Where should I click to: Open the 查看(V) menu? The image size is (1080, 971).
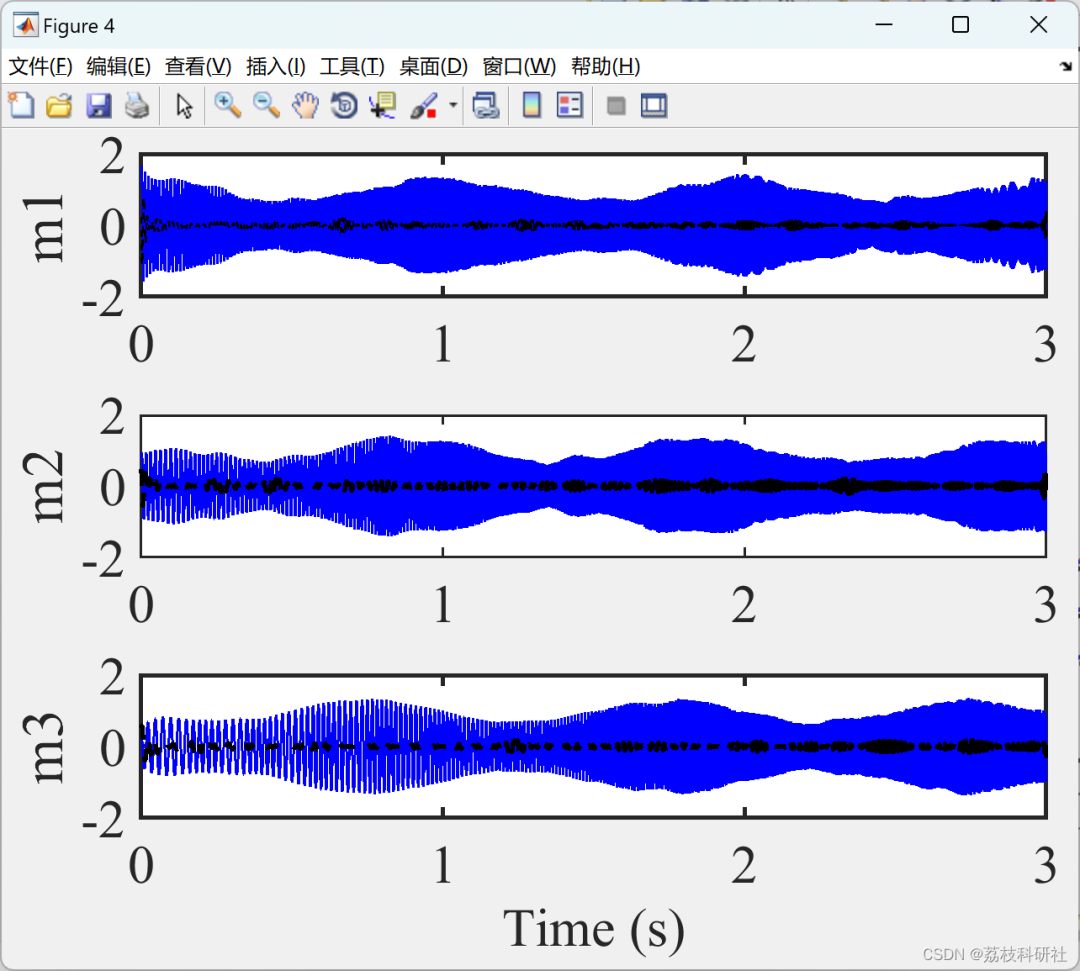point(198,67)
